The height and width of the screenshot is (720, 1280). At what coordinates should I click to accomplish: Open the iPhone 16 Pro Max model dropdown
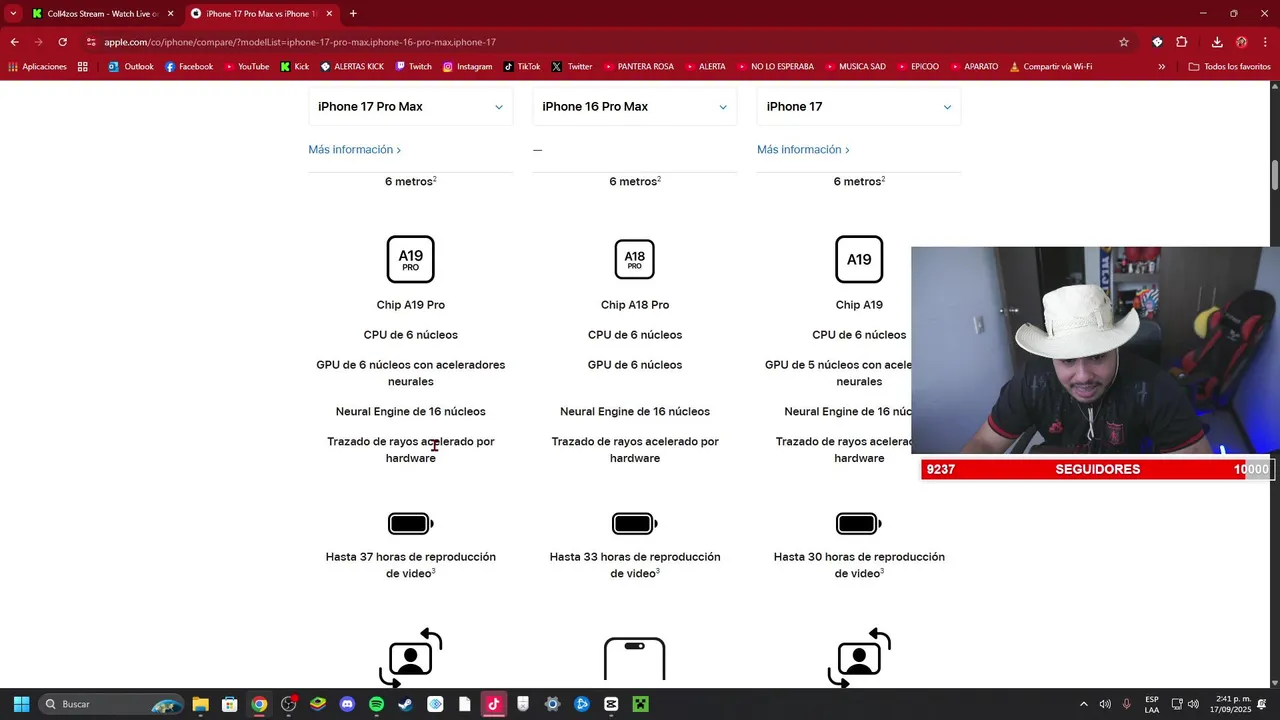634,107
